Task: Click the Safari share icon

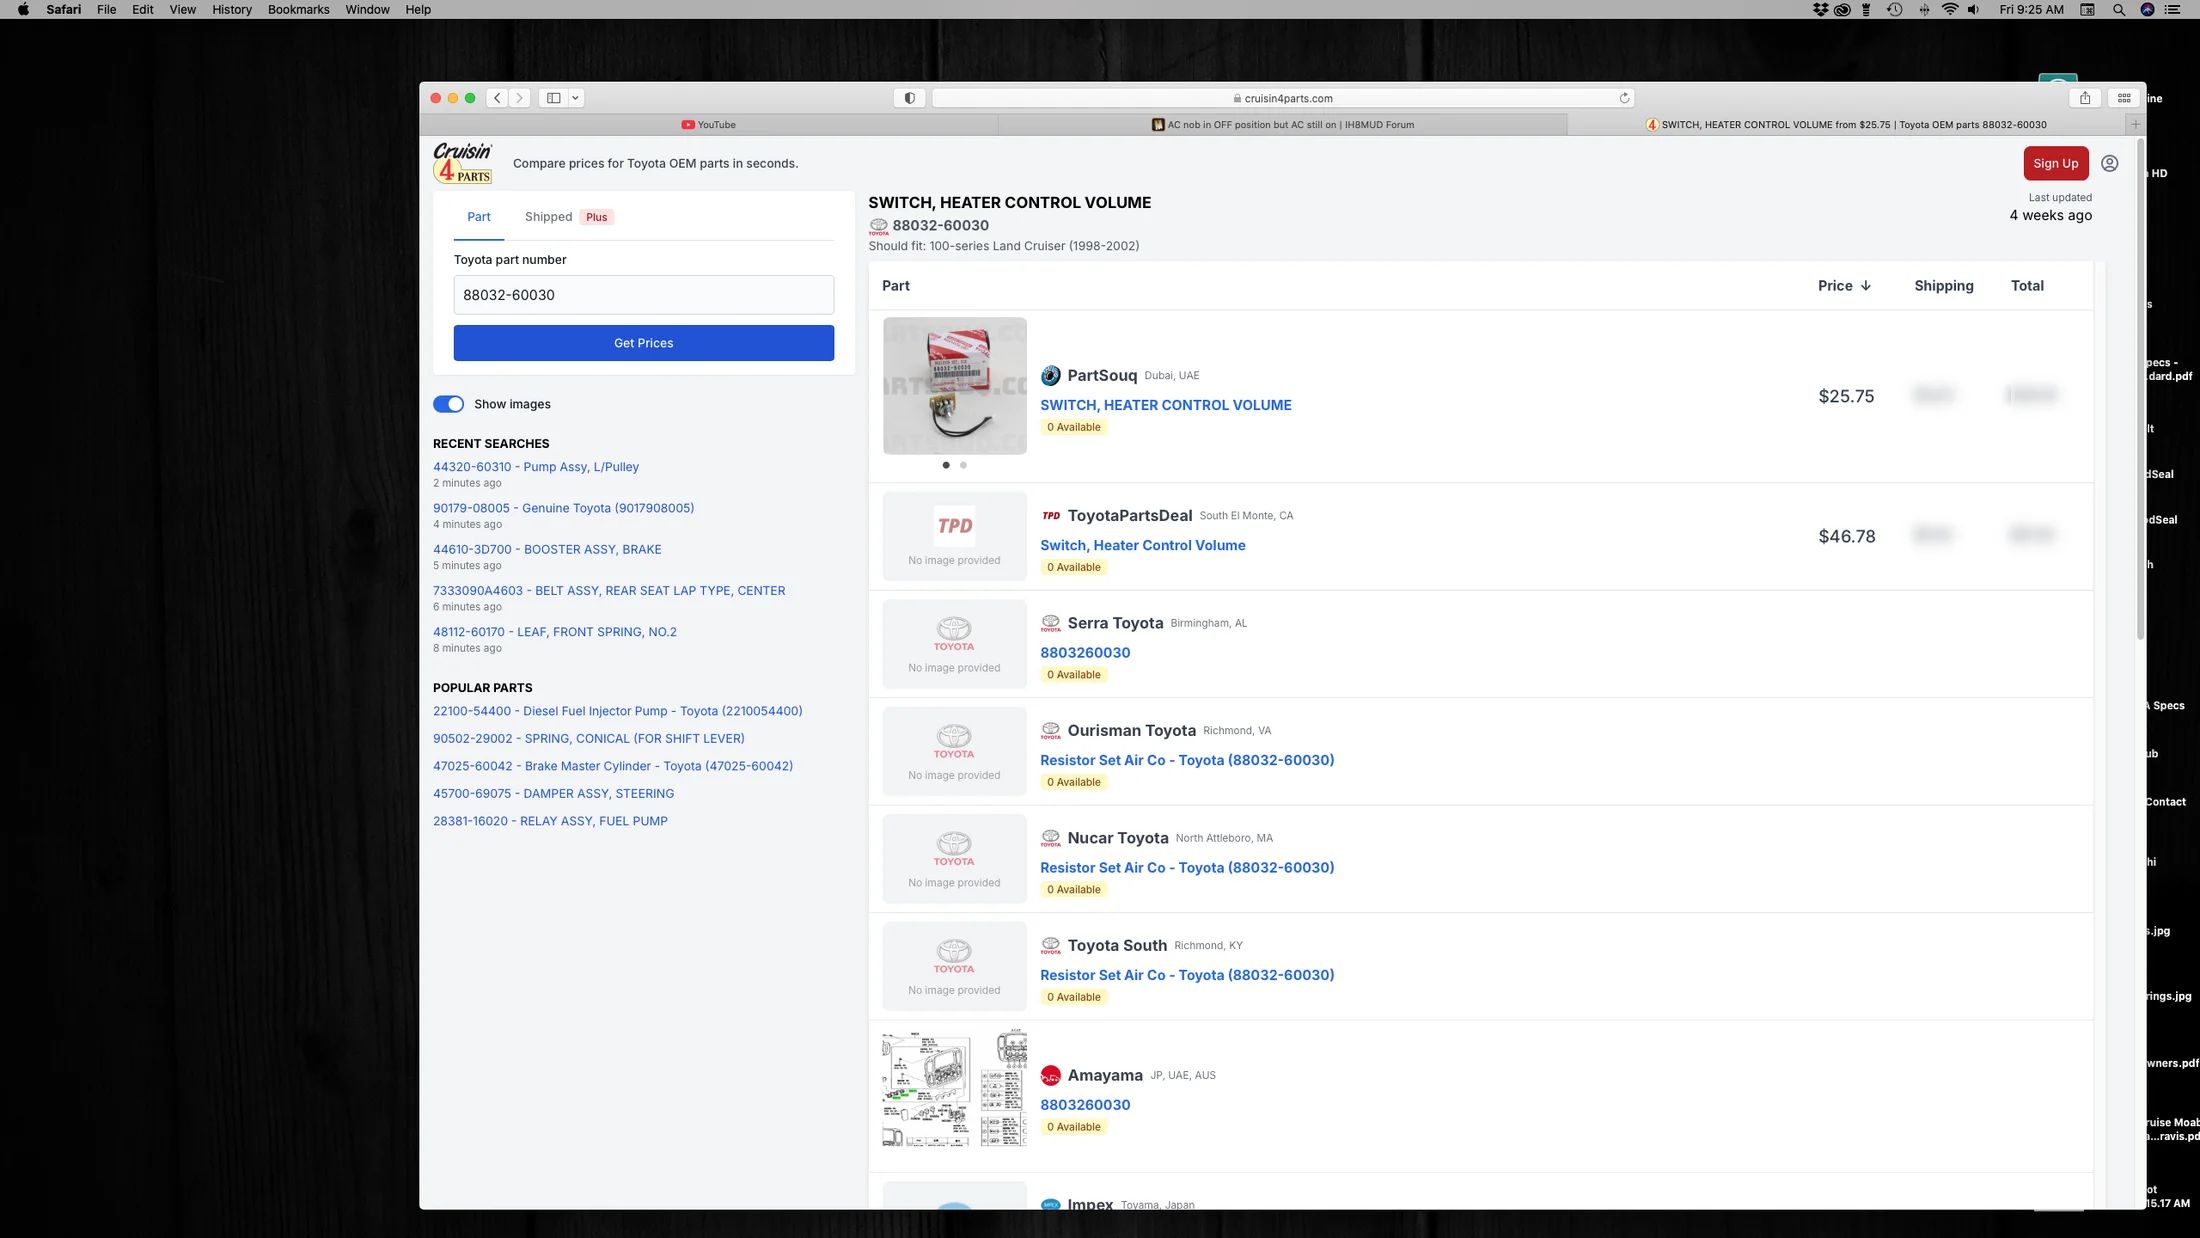Action: (x=2085, y=98)
